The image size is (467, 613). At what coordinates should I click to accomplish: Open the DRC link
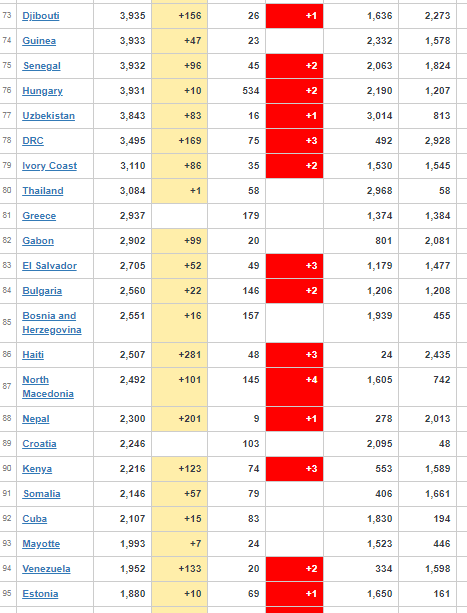pyautogui.click(x=33, y=141)
